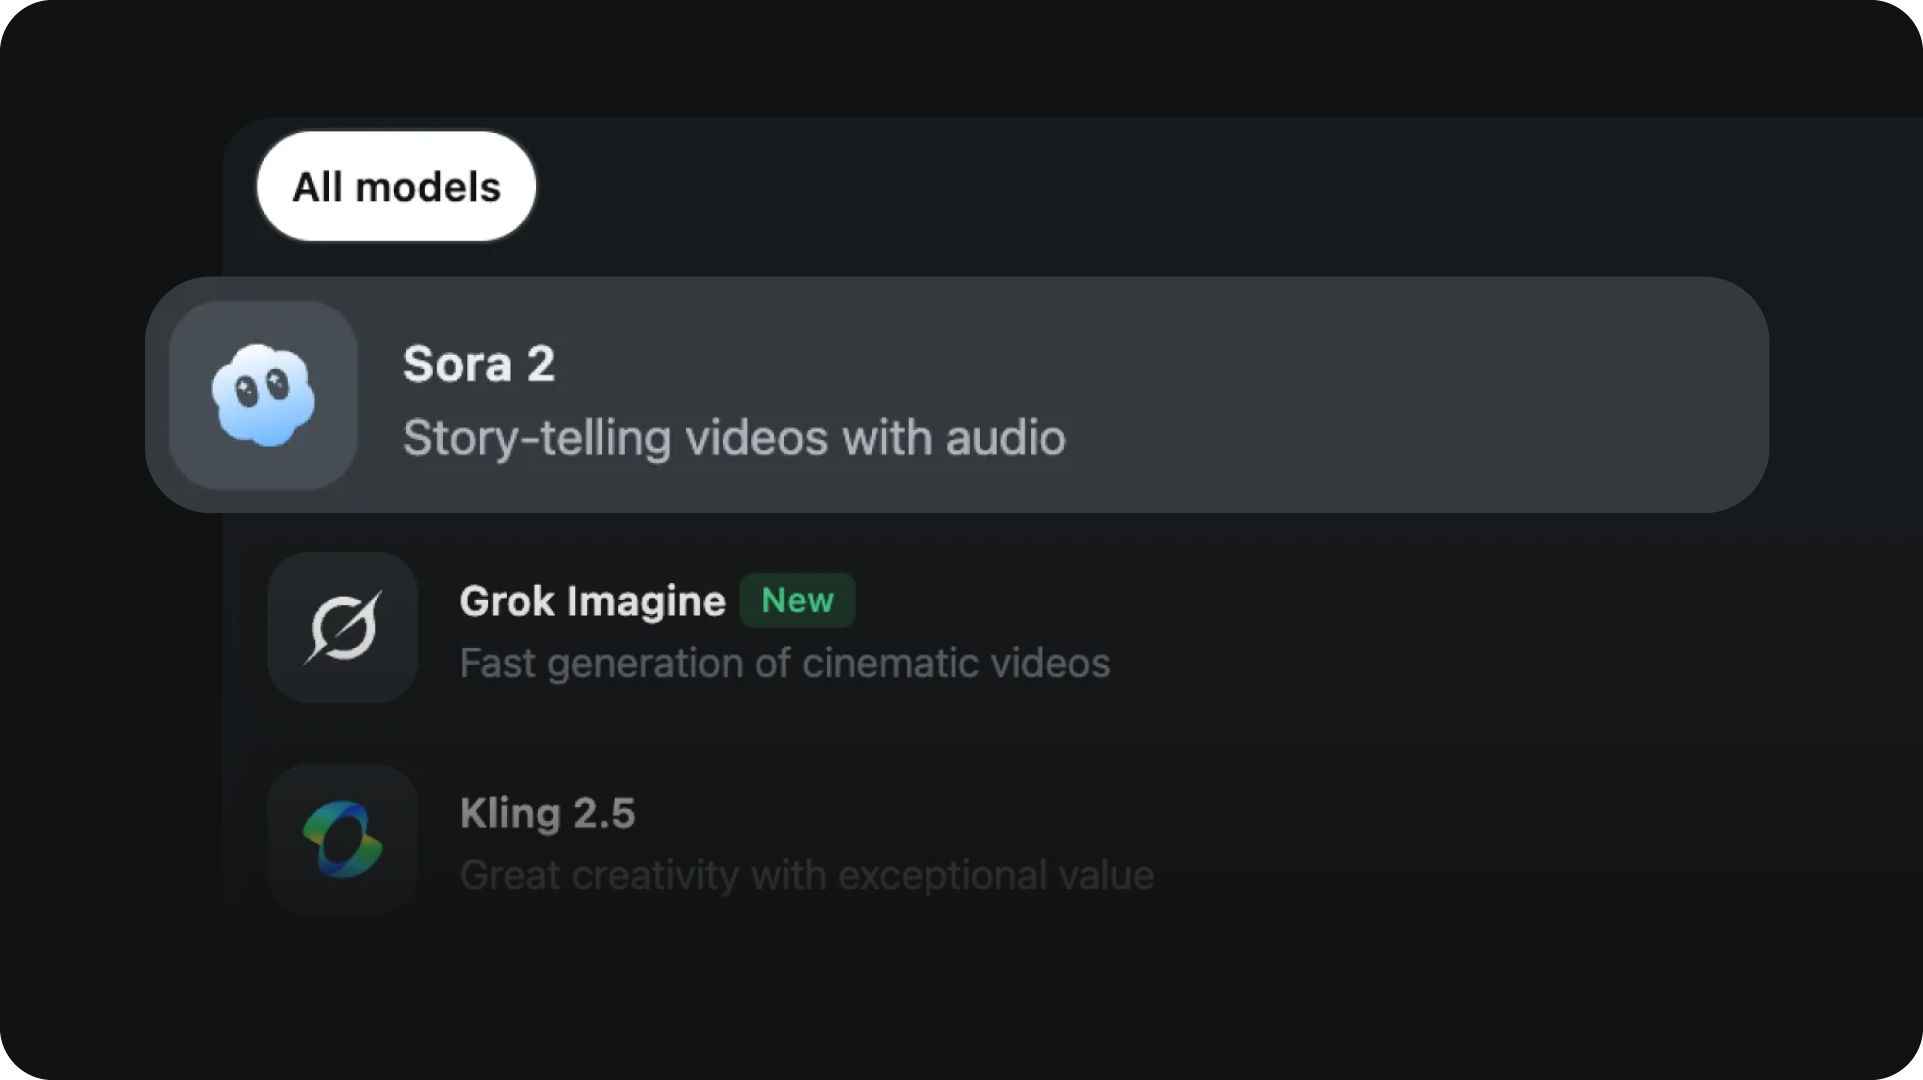Click the Sora 2 cloud mascot icon
1923x1080 pixels.
[x=263, y=395]
